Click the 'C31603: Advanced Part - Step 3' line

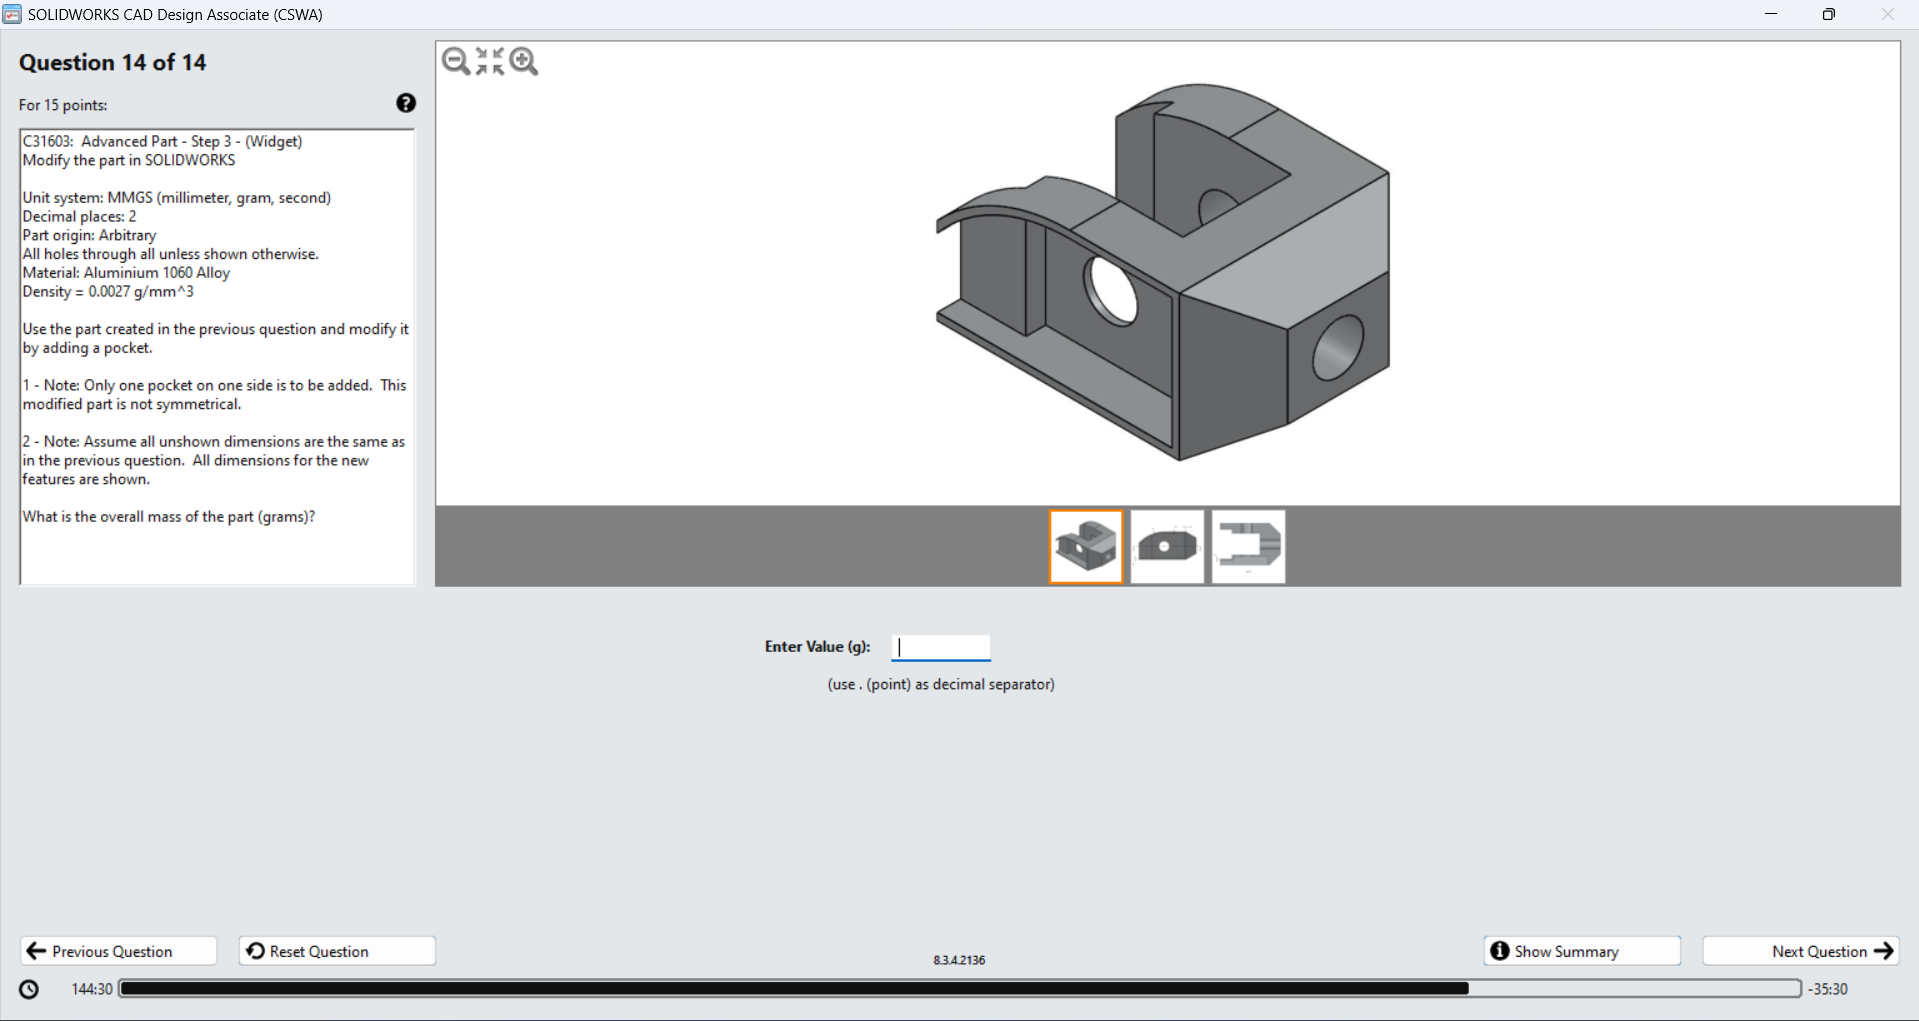coord(162,141)
